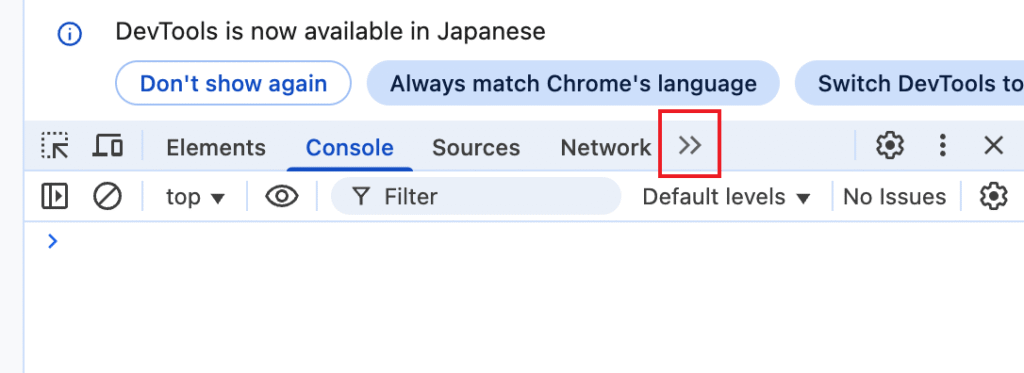The image size is (1024, 373).
Task: Click Always match Chrome's language button
Action: (x=573, y=83)
